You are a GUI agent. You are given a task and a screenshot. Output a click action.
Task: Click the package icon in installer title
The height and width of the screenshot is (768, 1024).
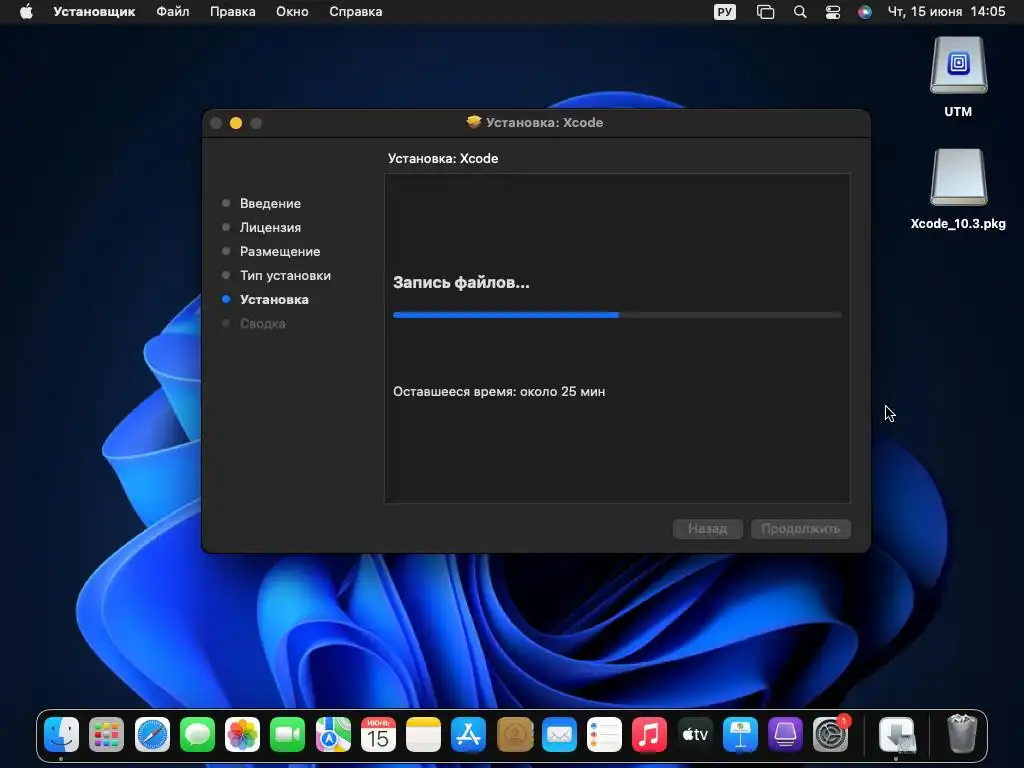point(474,122)
